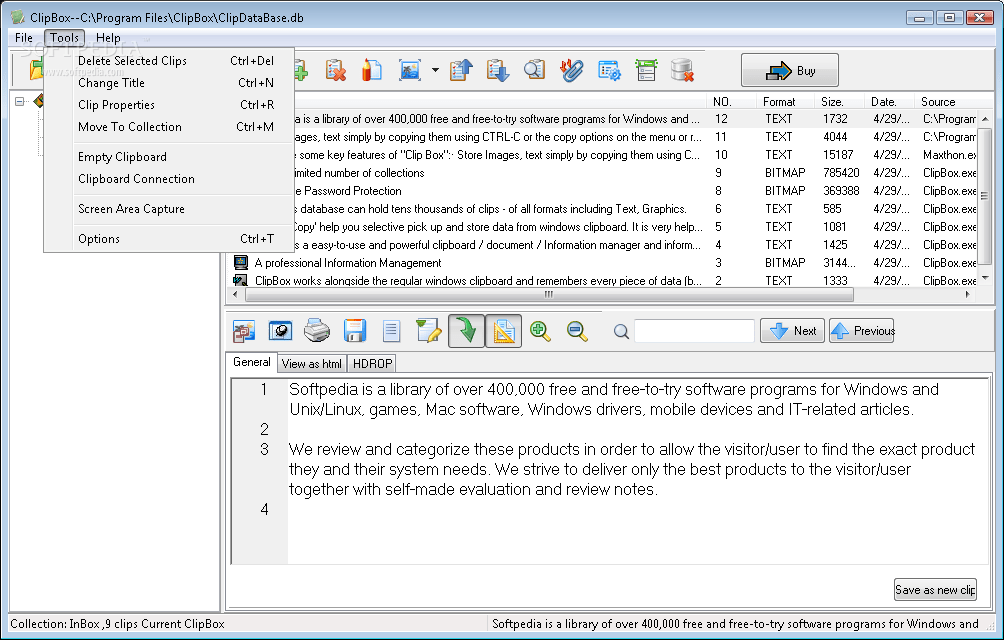The width and height of the screenshot is (1004, 640).
Task: Click the clip list vertical scrollbar up arrow
Action: coord(985,119)
